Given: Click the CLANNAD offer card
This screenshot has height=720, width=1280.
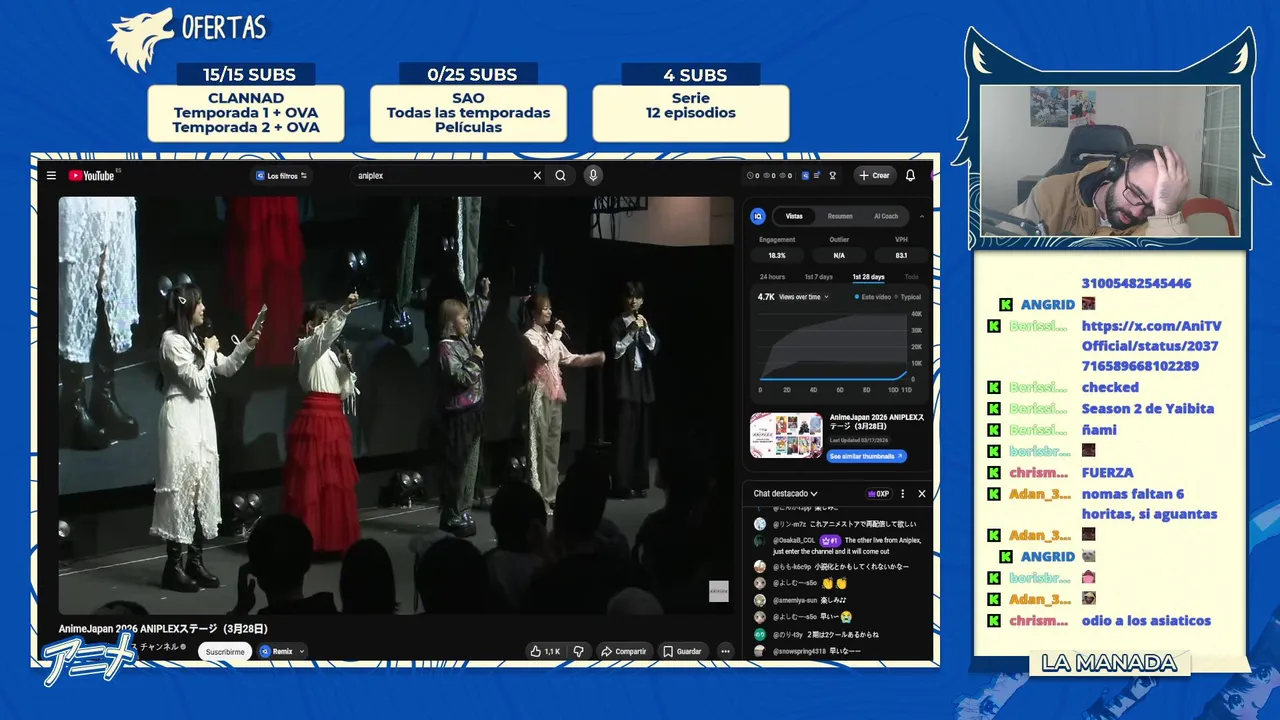Looking at the screenshot, I should [246, 113].
